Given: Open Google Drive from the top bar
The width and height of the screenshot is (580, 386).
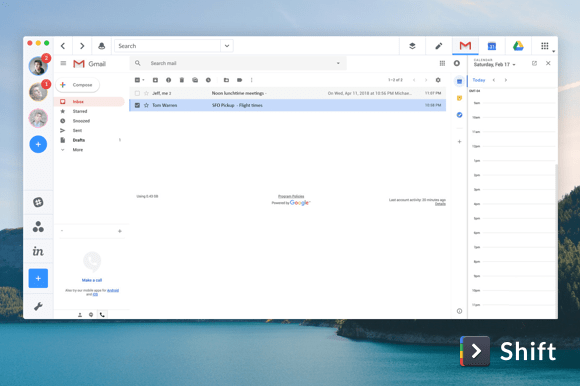Looking at the screenshot, I should click(518, 46).
